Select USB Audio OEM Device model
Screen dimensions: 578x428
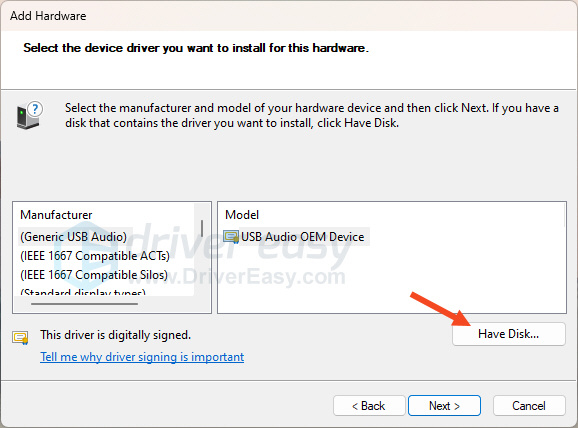[302, 237]
